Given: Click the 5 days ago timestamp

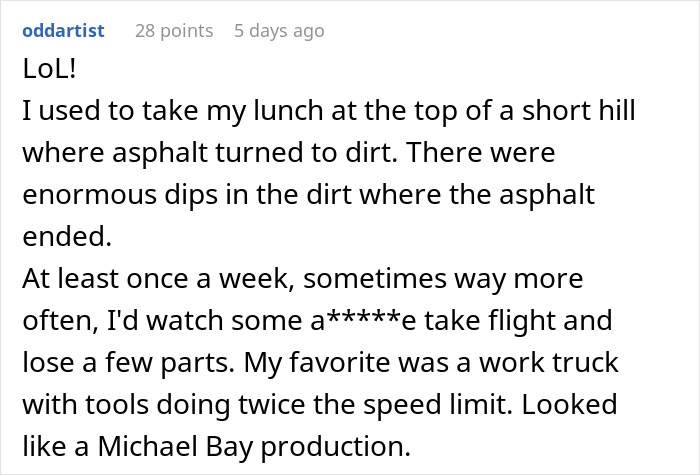Looking at the screenshot, I should 279,31.
